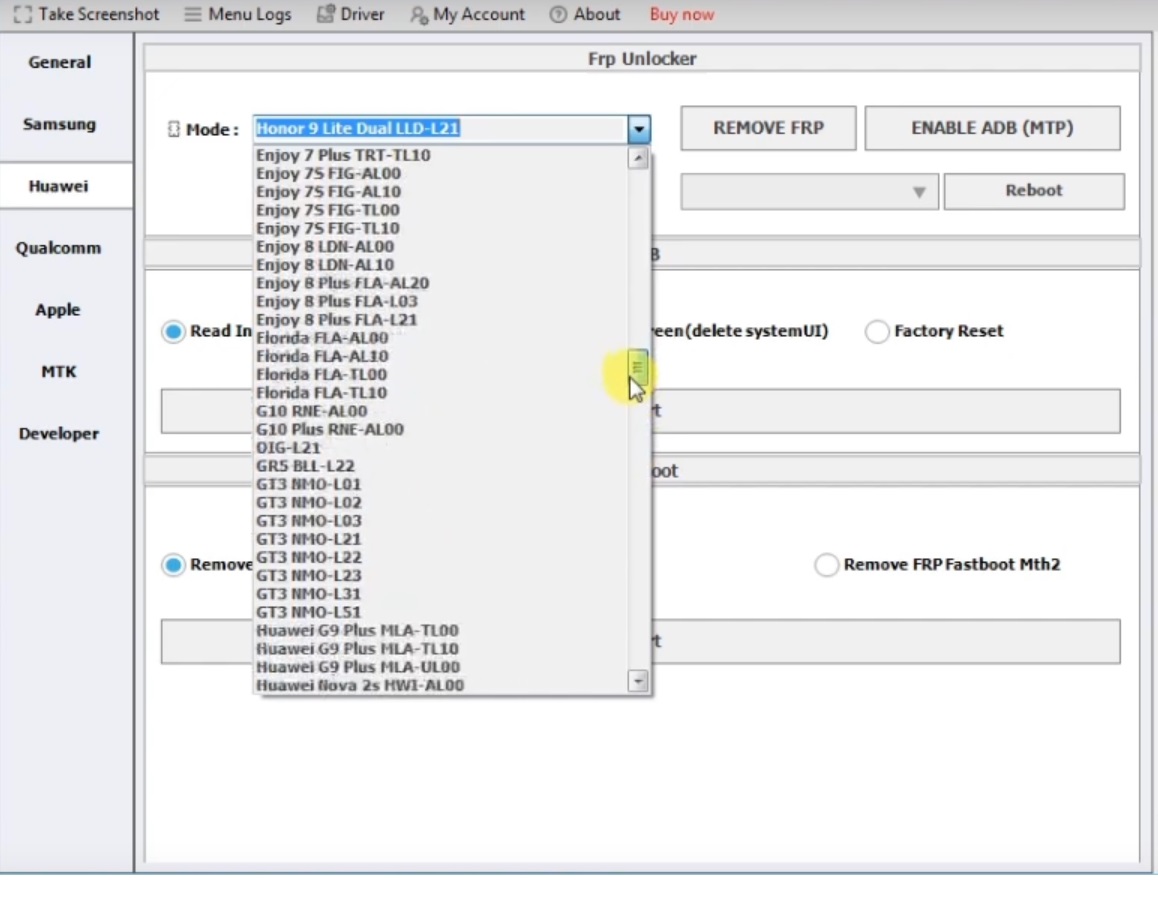Choose Enjoy 7S FIG-TL00
This screenshot has width=1158, height=910.
[x=441, y=210]
